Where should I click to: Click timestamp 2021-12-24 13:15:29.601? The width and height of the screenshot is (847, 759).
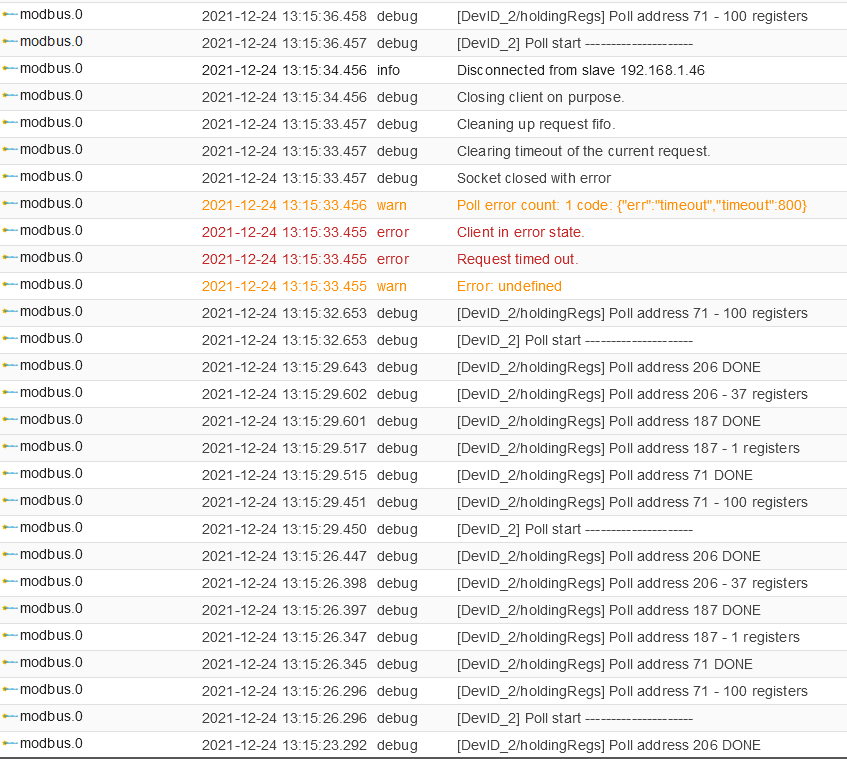pyautogui.click(x=284, y=421)
